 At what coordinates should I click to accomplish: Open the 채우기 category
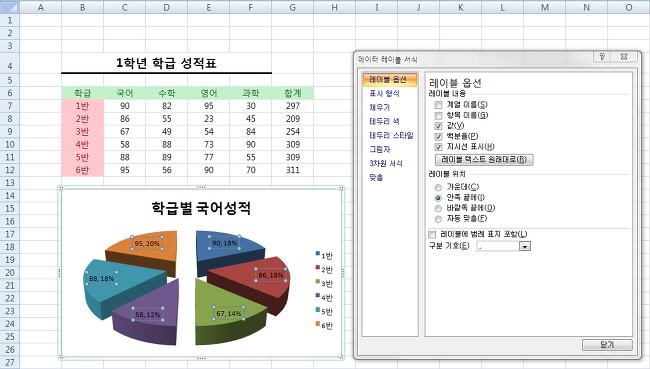coord(380,107)
